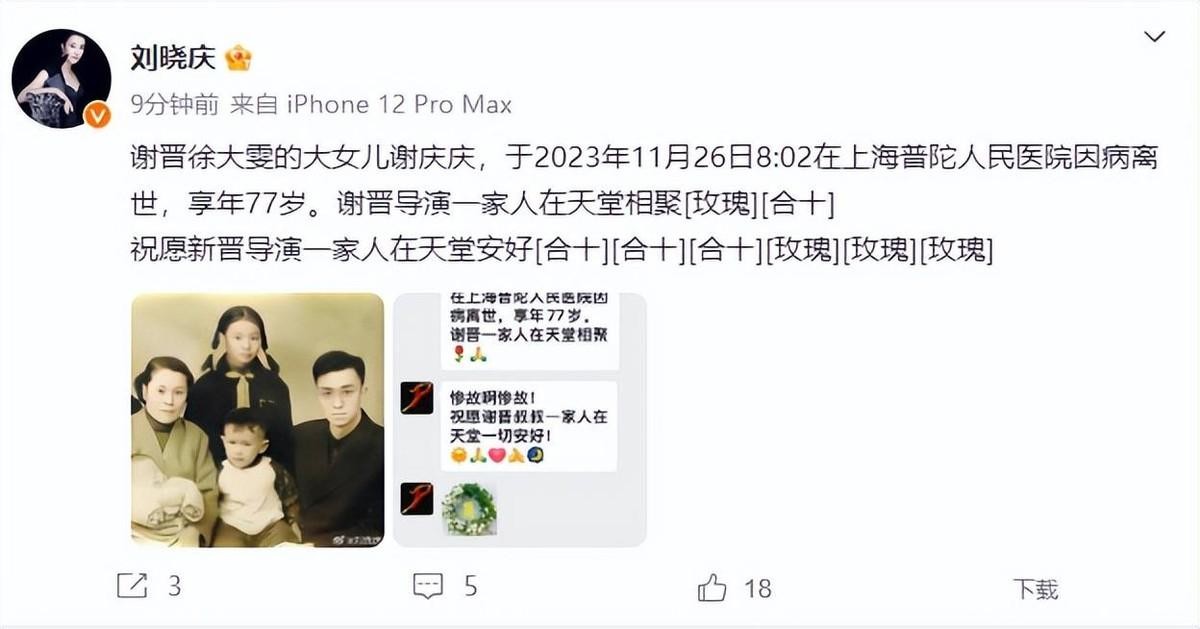The width and height of the screenshot is (1200, 629).
Task: Click the iPhone 12 Pro Max source
Action: (x=399, y=104)
